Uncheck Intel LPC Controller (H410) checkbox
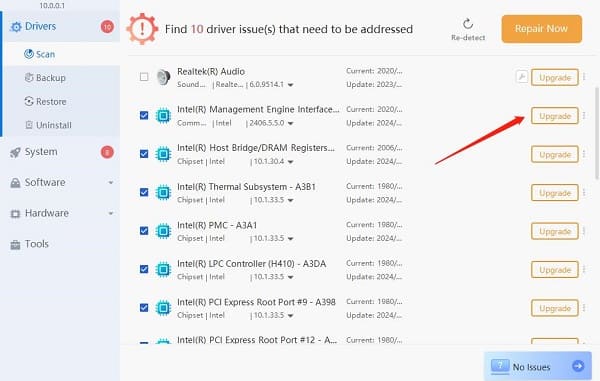Screen dimensions: 600x381 (x=144, y=269)
